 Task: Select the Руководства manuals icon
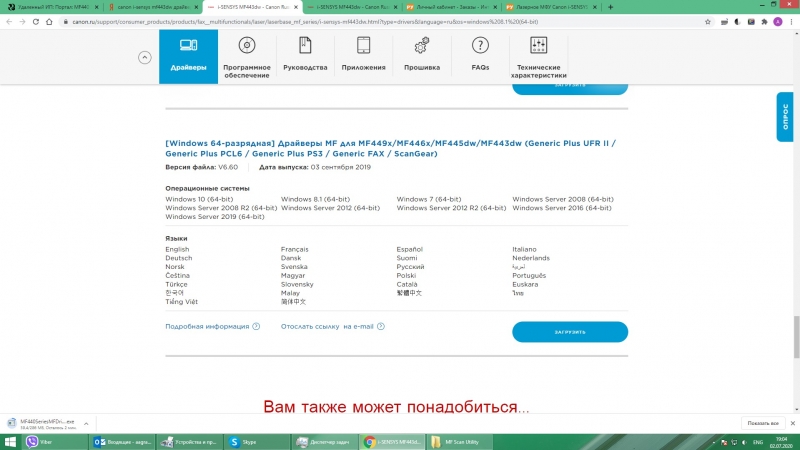[x=305, y=46]
